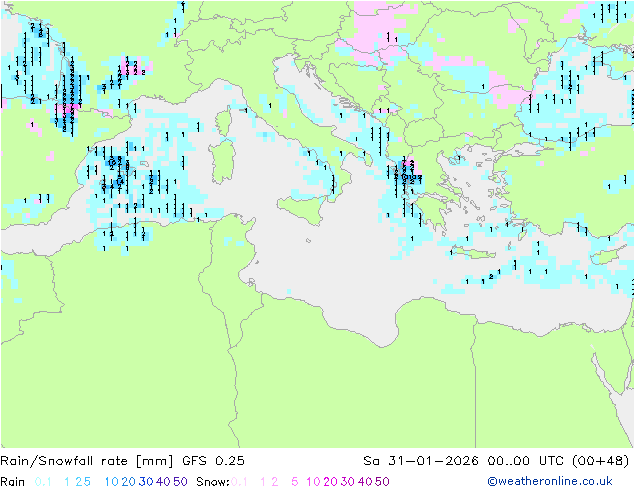Click the island of Cyprus on the map
634x490 pixels.
click(607, 257)
